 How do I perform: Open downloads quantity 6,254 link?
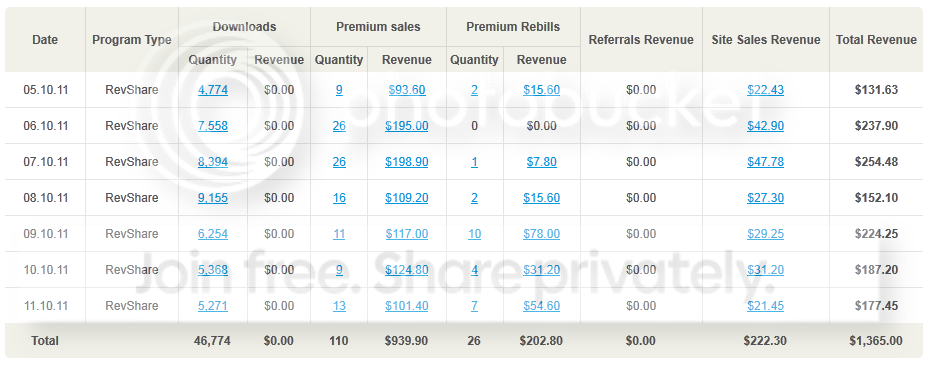(213, 234)
